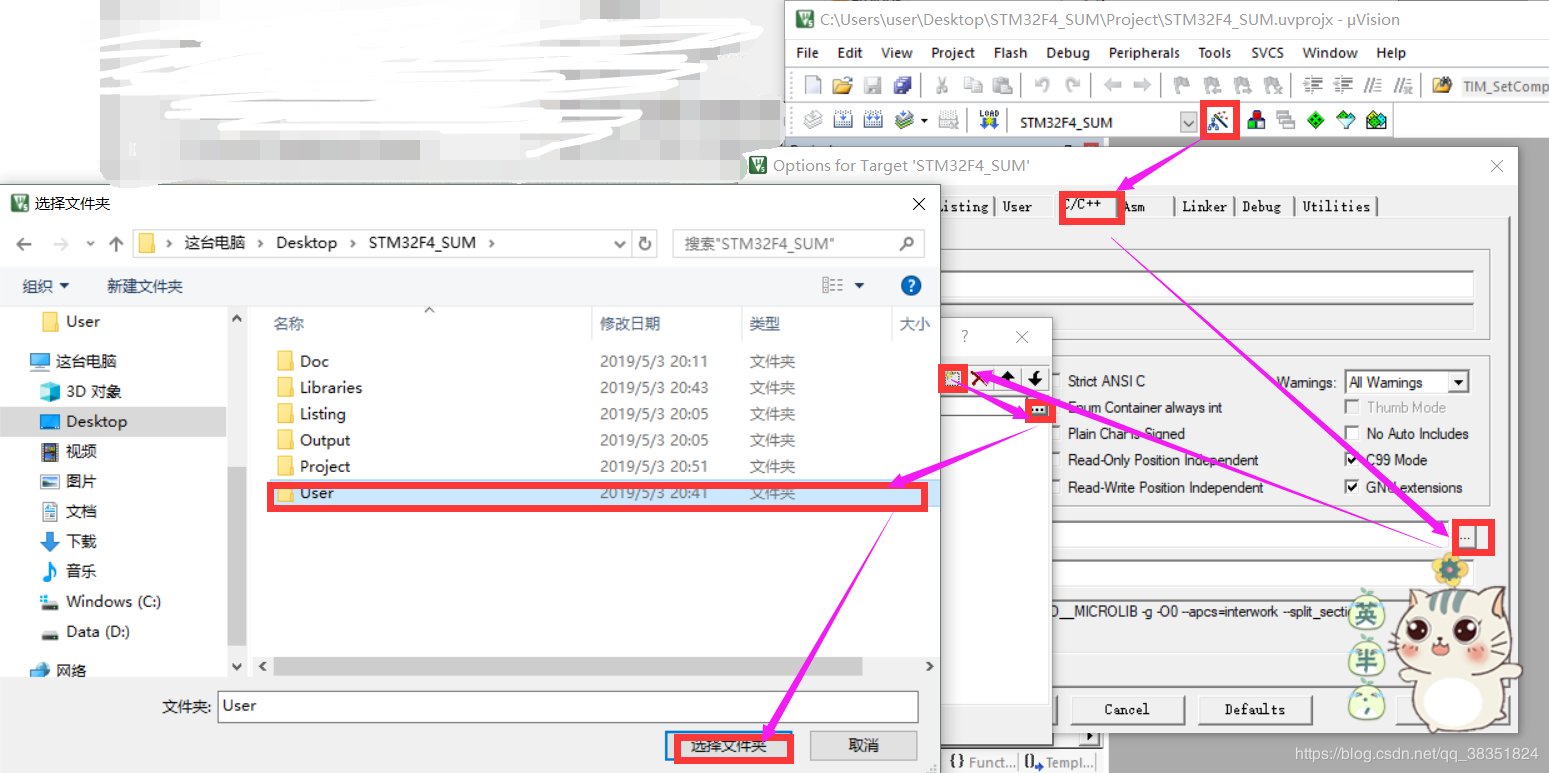The image size is (1549, 773).
Task: Open the STM32F4_SUM target selector dropdown
Action: pyautogui.click(x=1188, y=122)
